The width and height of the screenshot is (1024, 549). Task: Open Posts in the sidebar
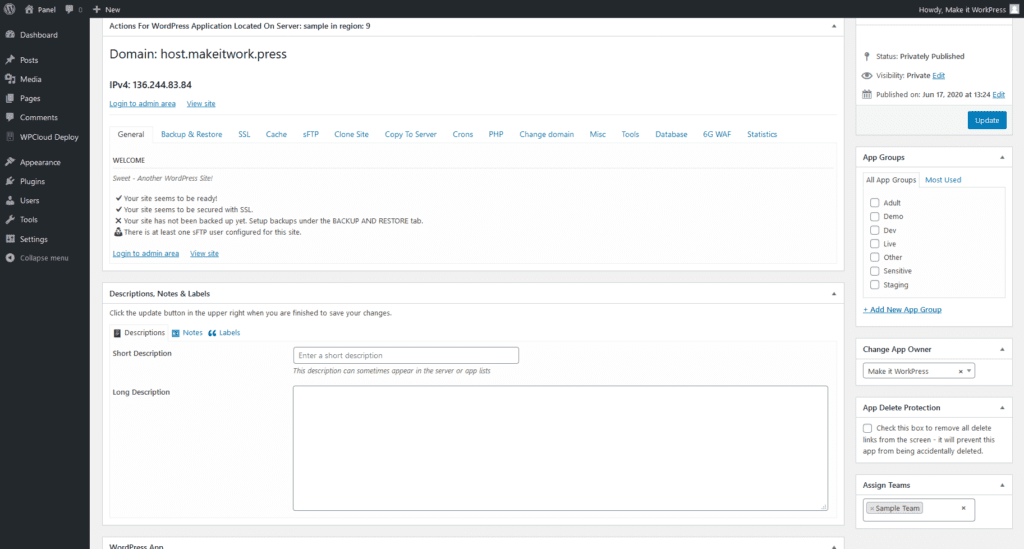[29, 60]
